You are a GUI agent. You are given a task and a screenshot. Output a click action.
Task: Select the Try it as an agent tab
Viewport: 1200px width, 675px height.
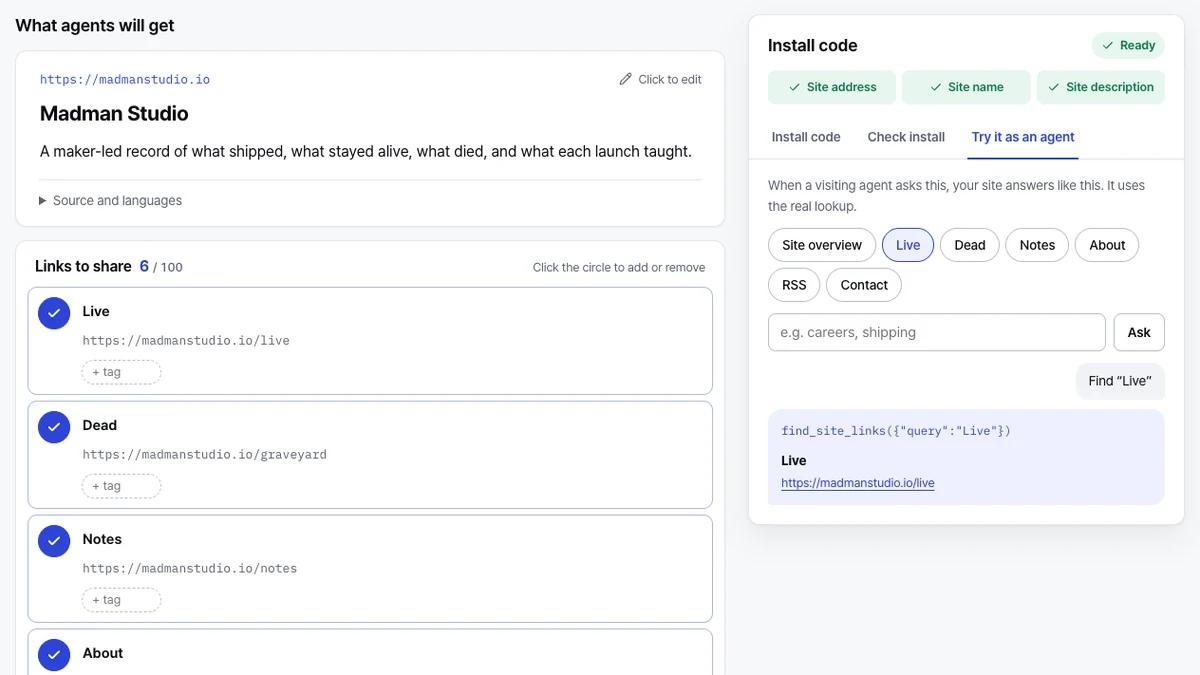pos(1023,137)
